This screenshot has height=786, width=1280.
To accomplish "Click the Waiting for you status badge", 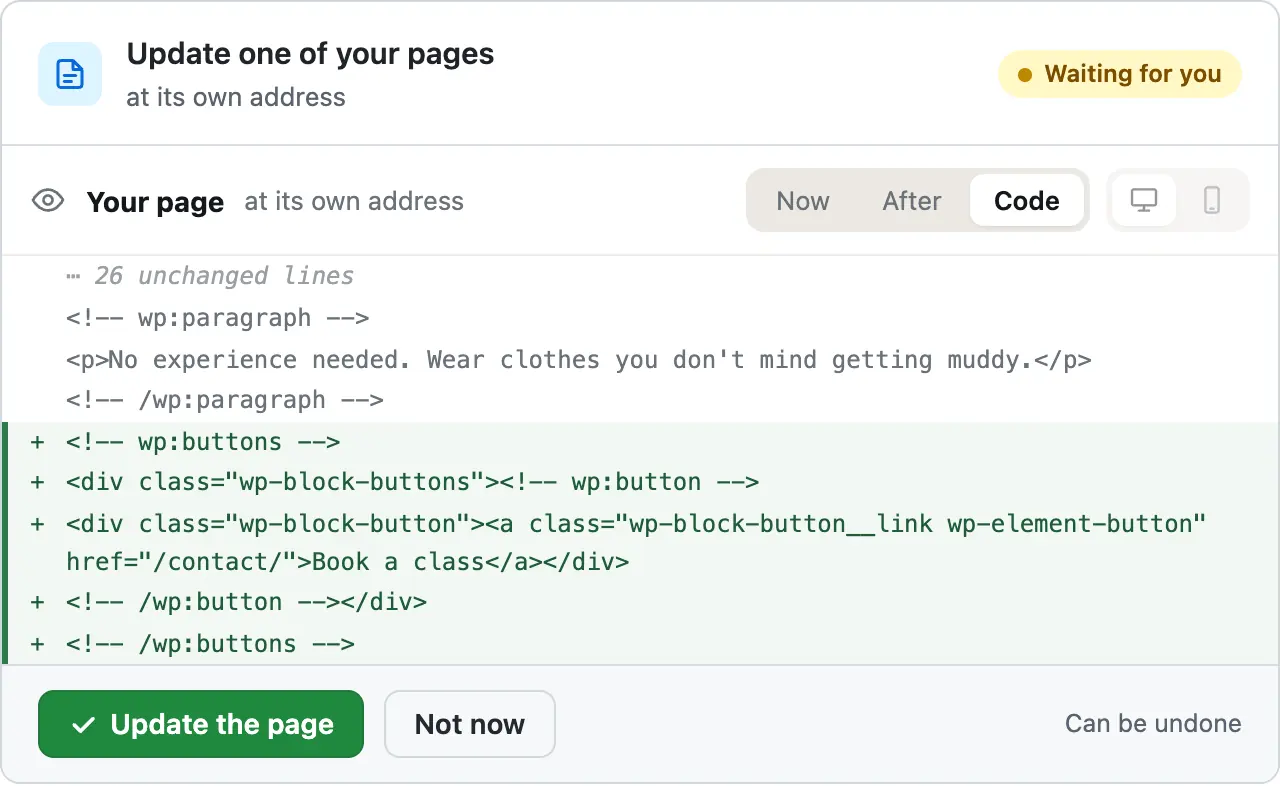I will (x=1120, y=74).
